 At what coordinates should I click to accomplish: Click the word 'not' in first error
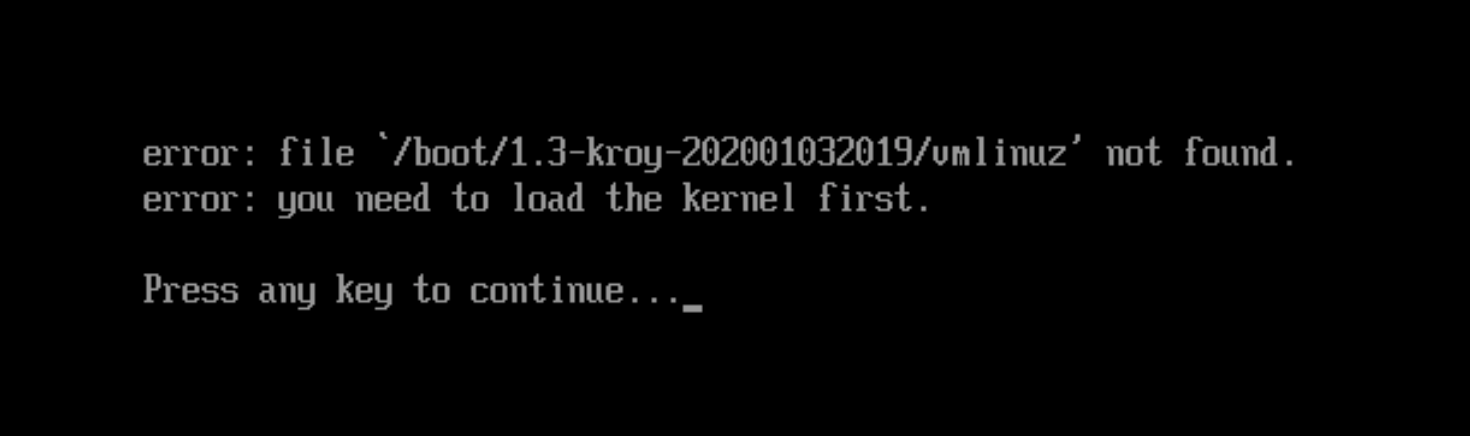[1133, 154]
